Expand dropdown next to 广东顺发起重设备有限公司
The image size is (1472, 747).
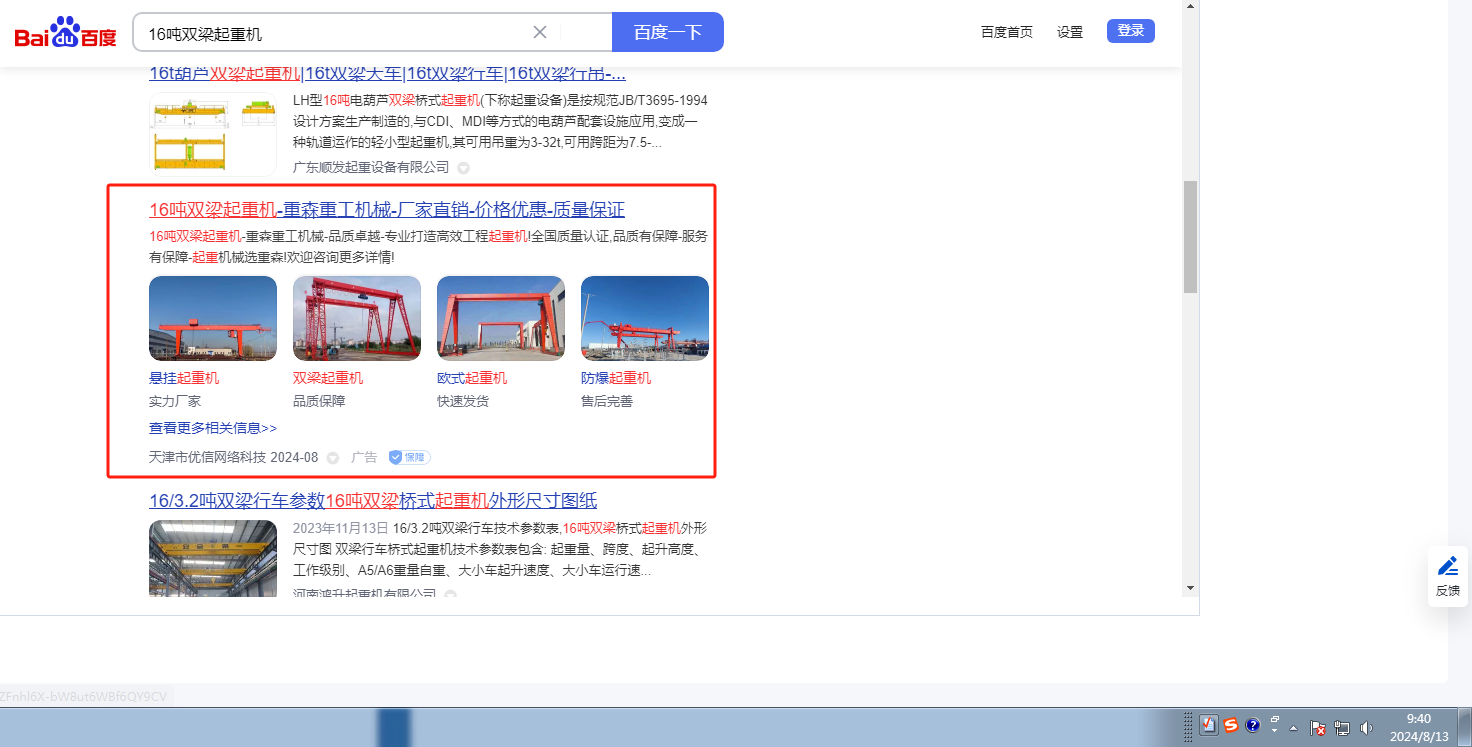pos(463,167)
